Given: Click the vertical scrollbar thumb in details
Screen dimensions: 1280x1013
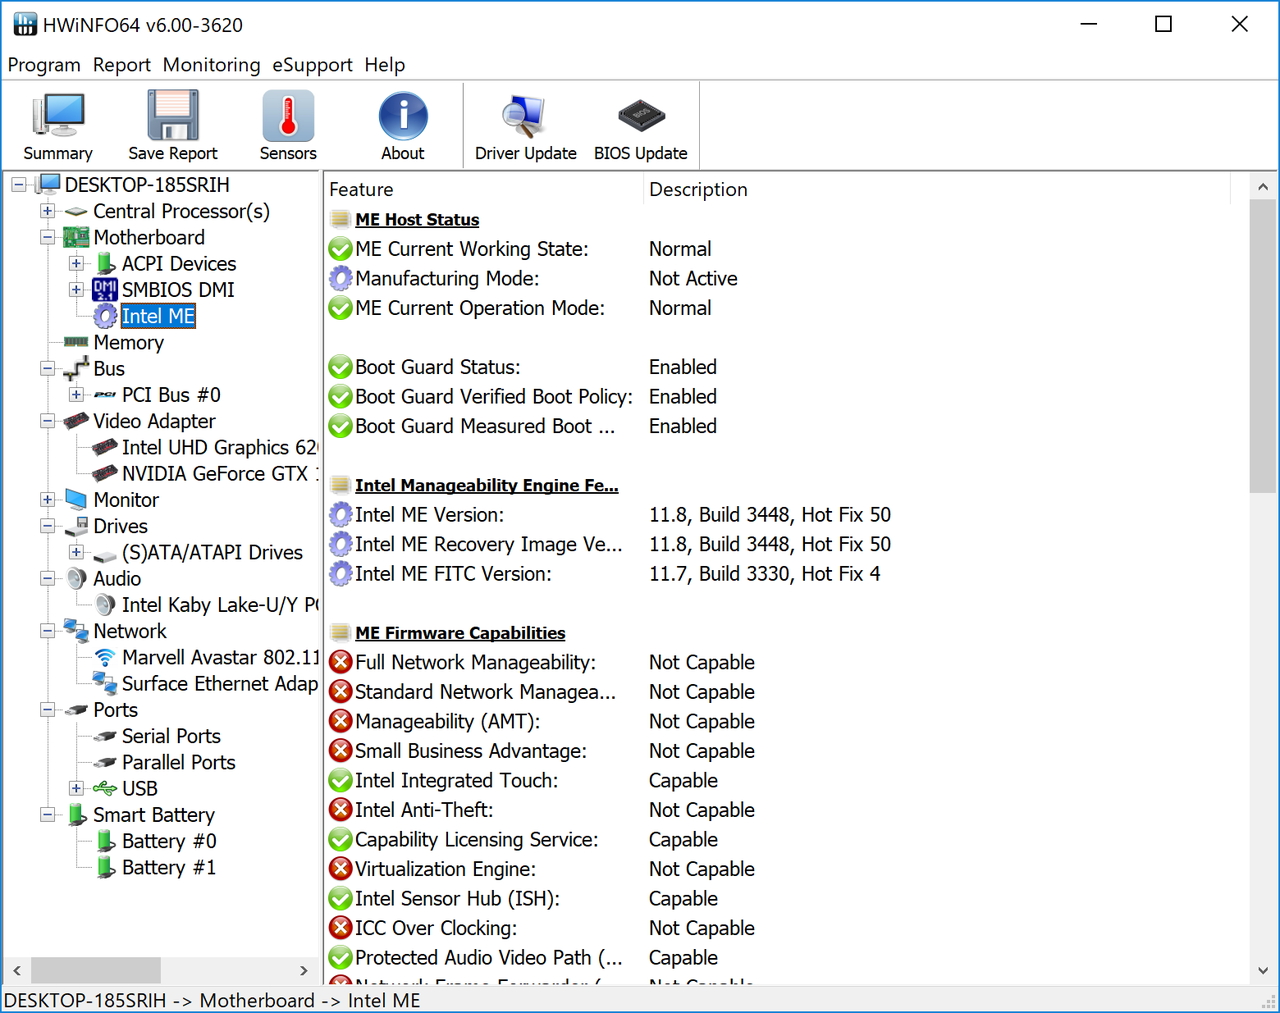Looking at the screenshot, I should pyautogui.click(x=1263, y=346).
